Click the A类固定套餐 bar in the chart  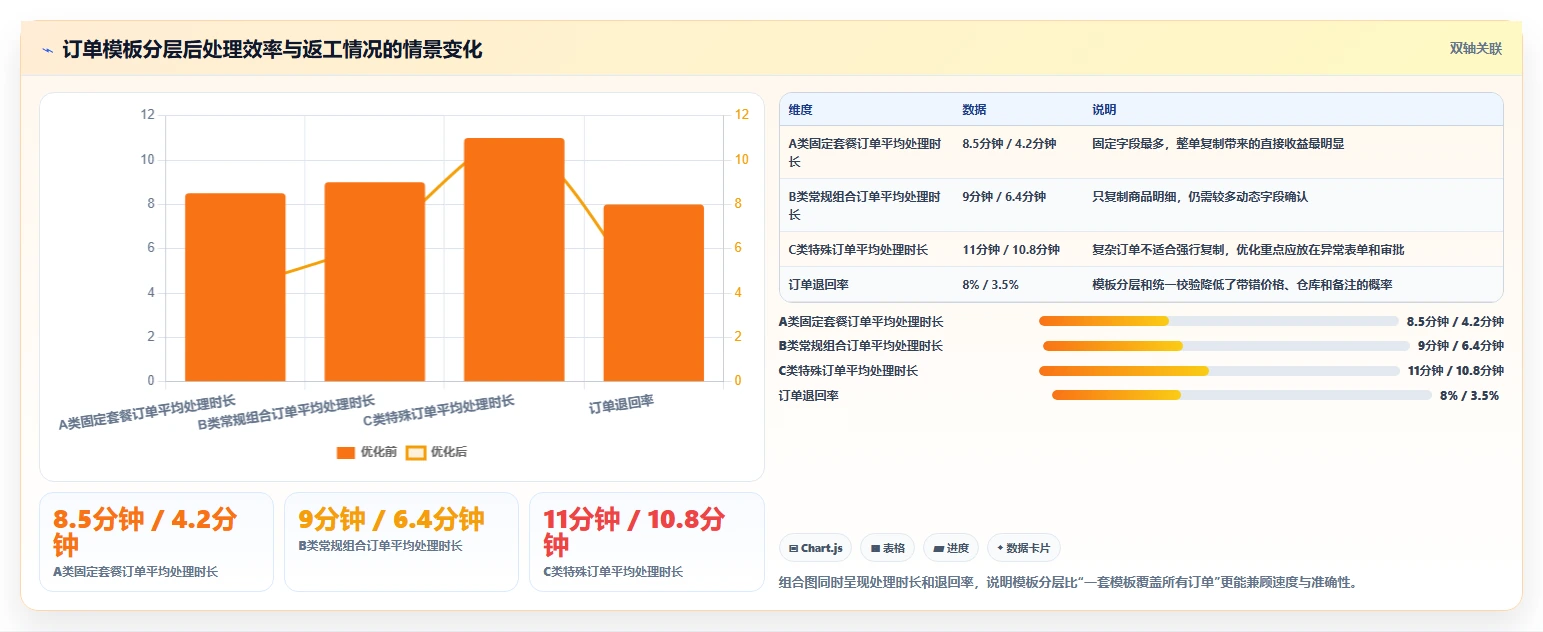tap(235, 287)
